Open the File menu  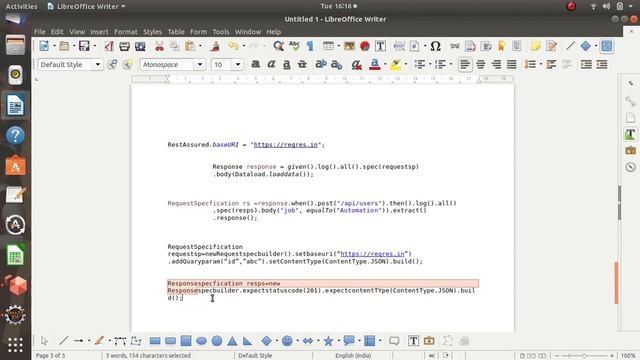(40, 32)
